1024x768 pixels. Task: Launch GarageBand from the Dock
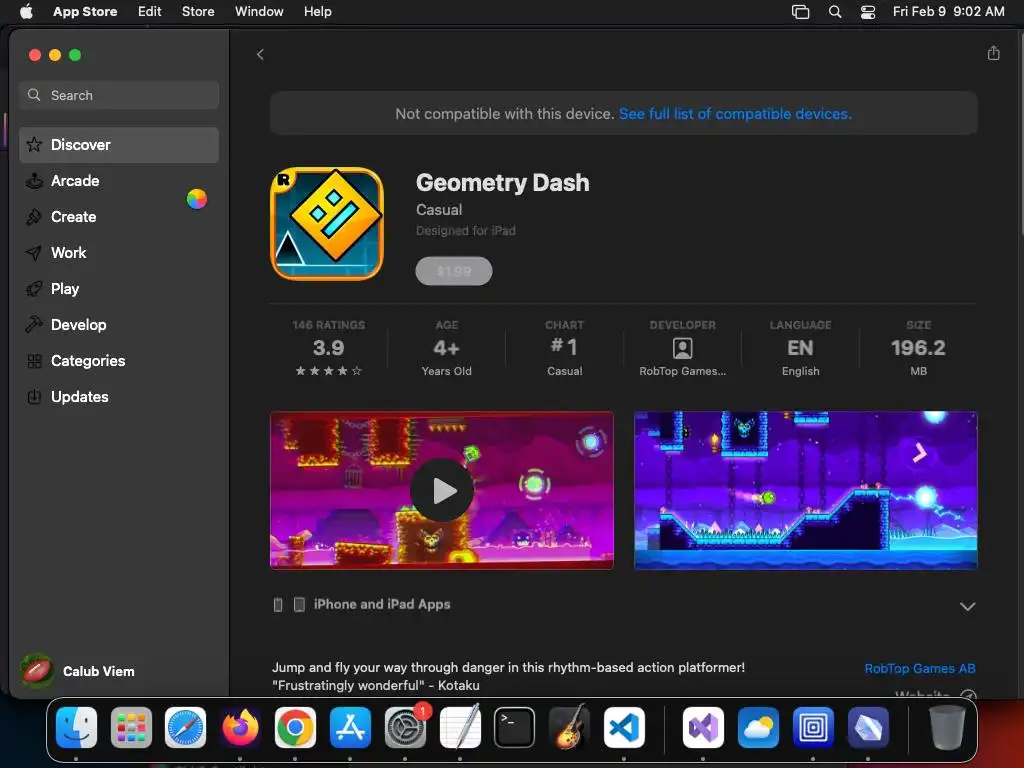coord(569,728)
